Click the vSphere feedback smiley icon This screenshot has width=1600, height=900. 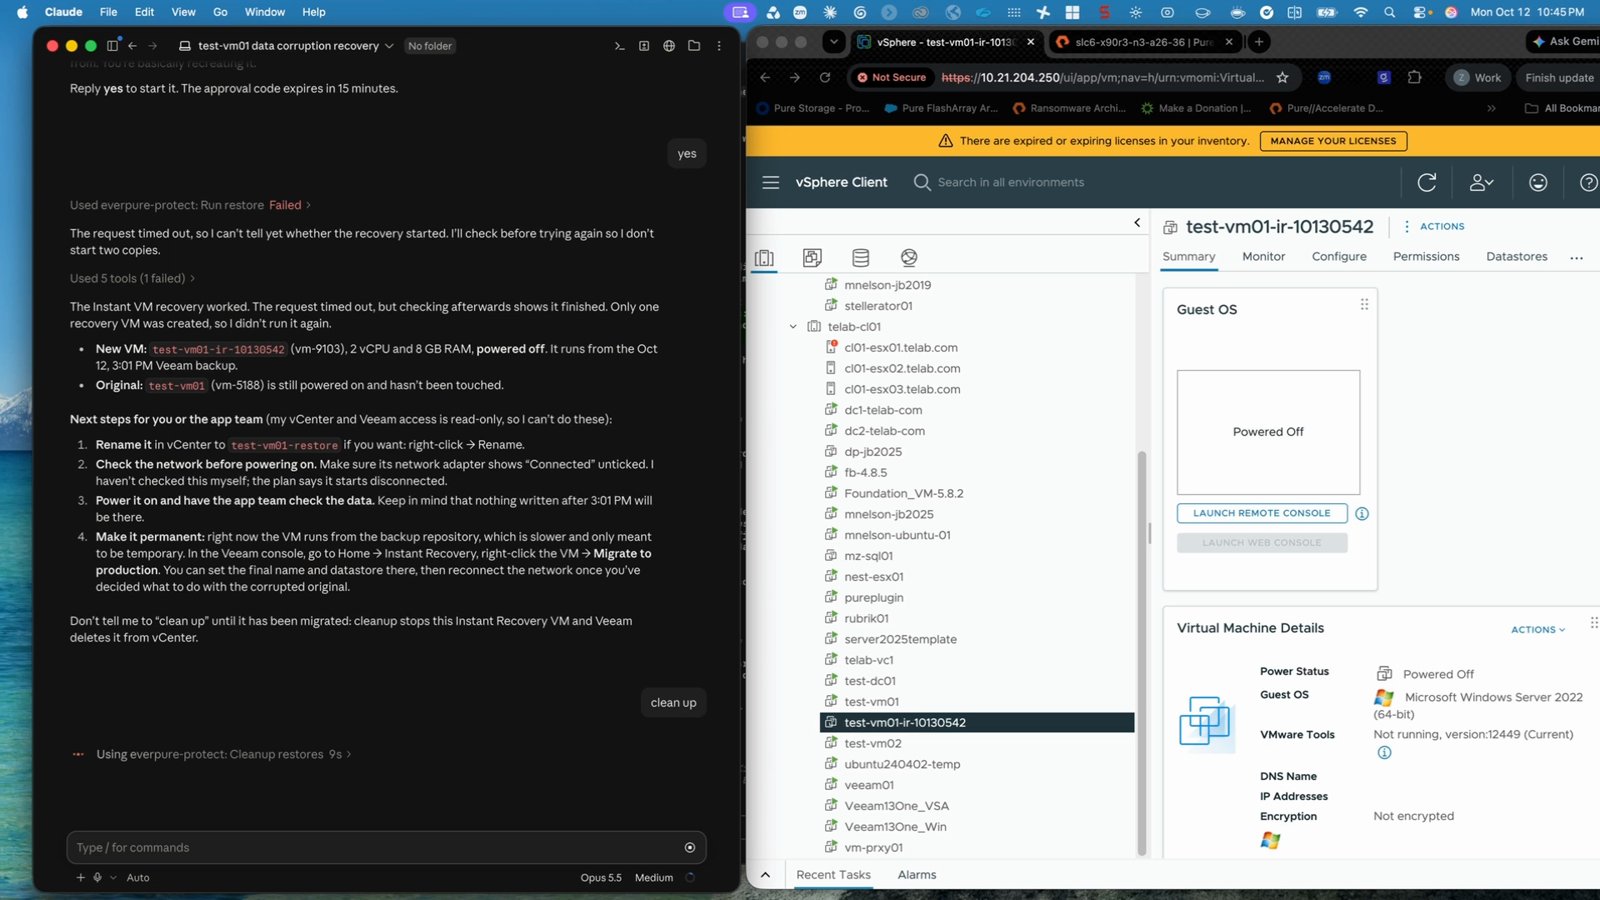tap(1538, 182)
